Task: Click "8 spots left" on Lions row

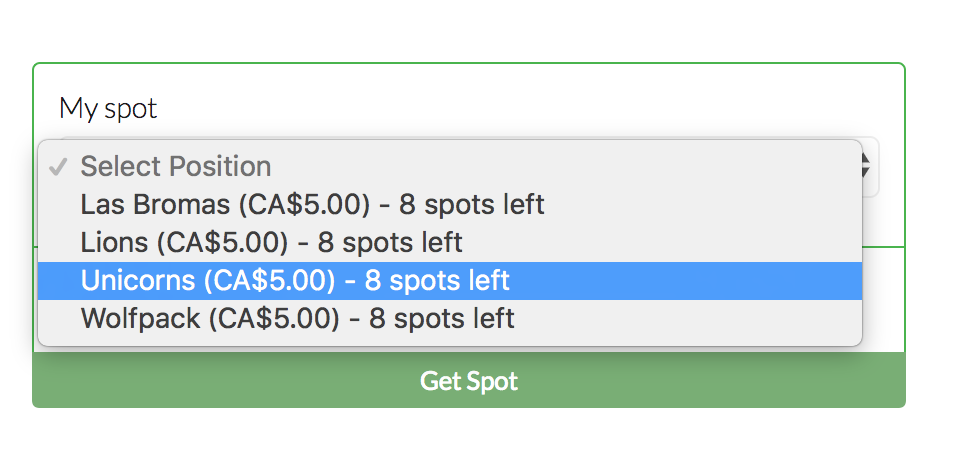Action: click(x=390, y=243)
